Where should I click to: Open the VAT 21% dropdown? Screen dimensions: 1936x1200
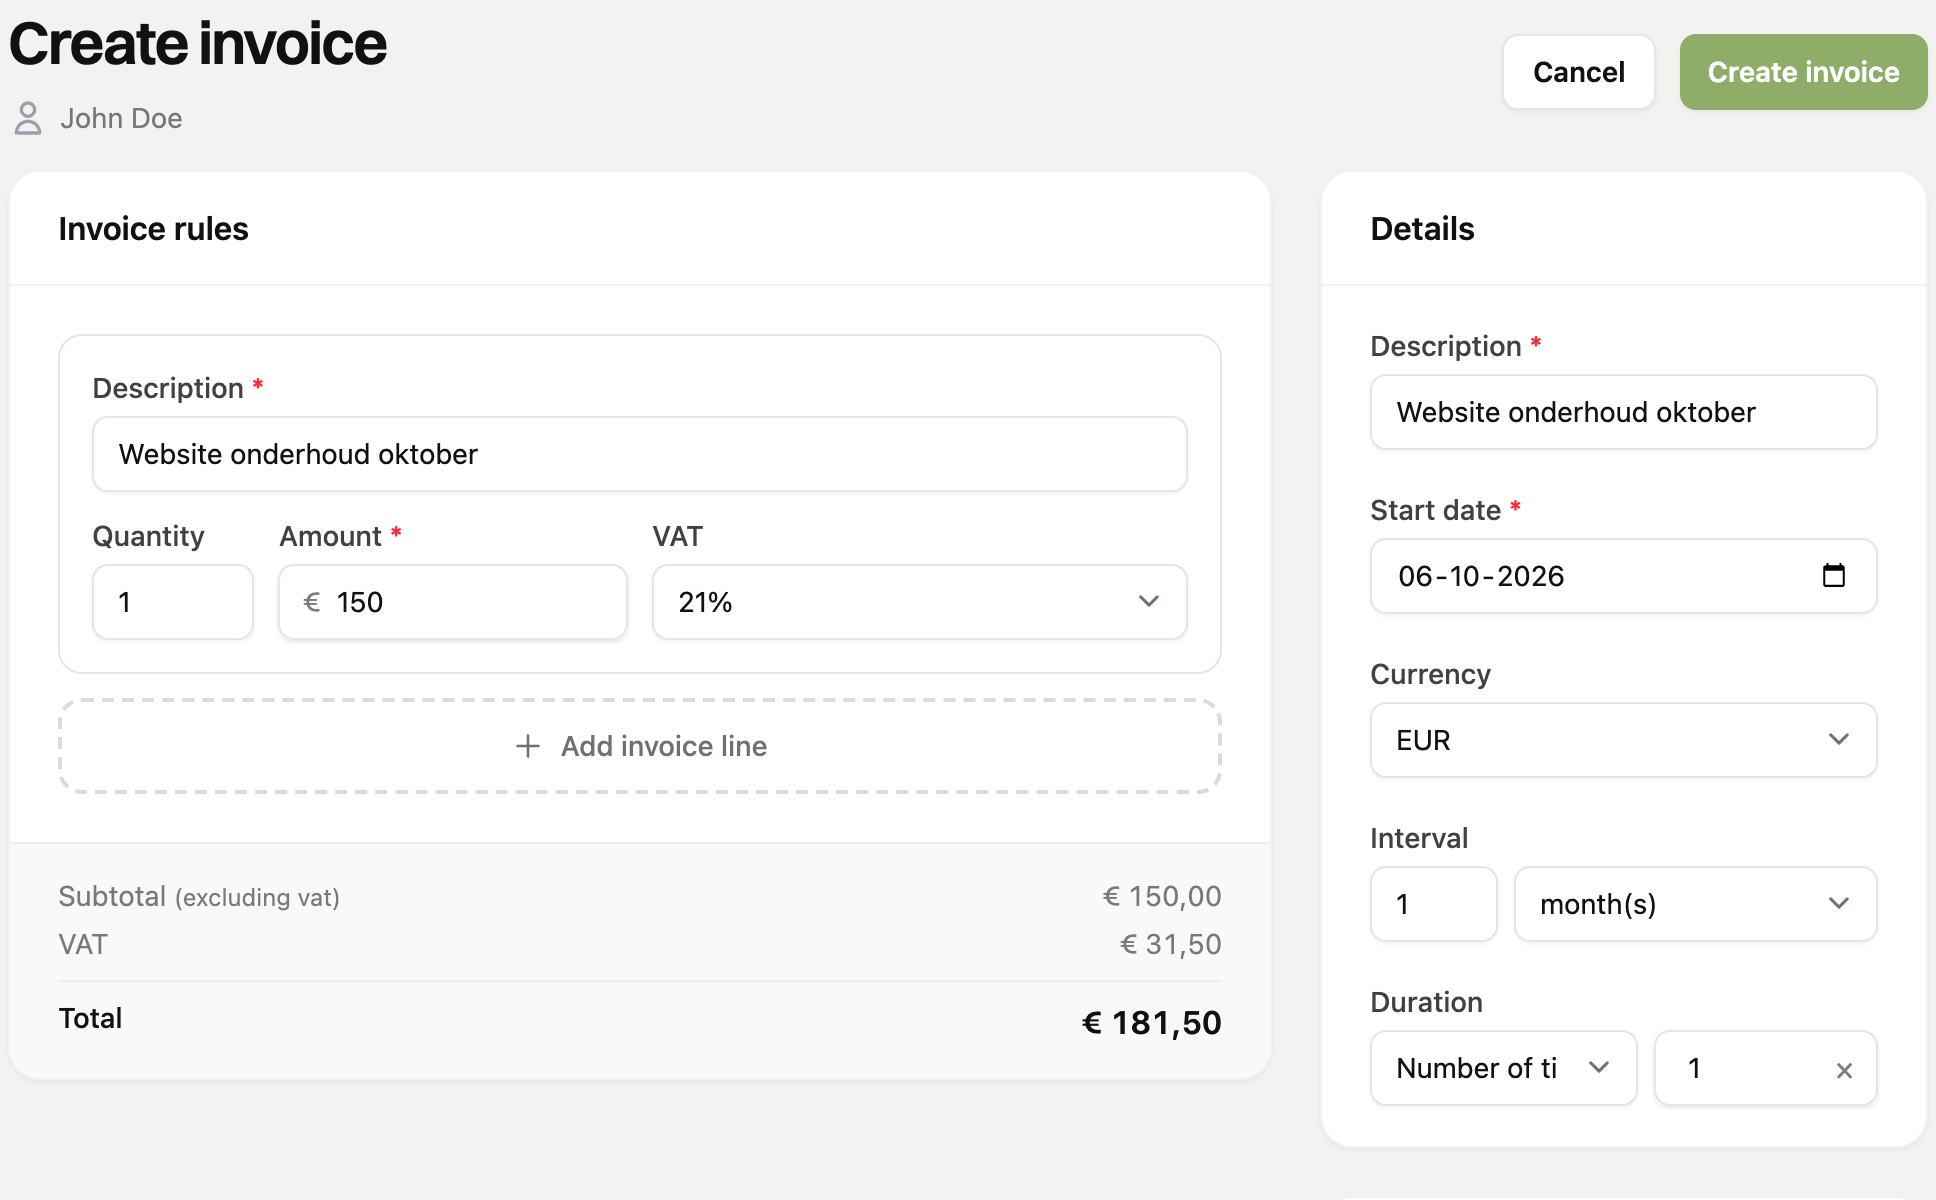pos(919,602)
